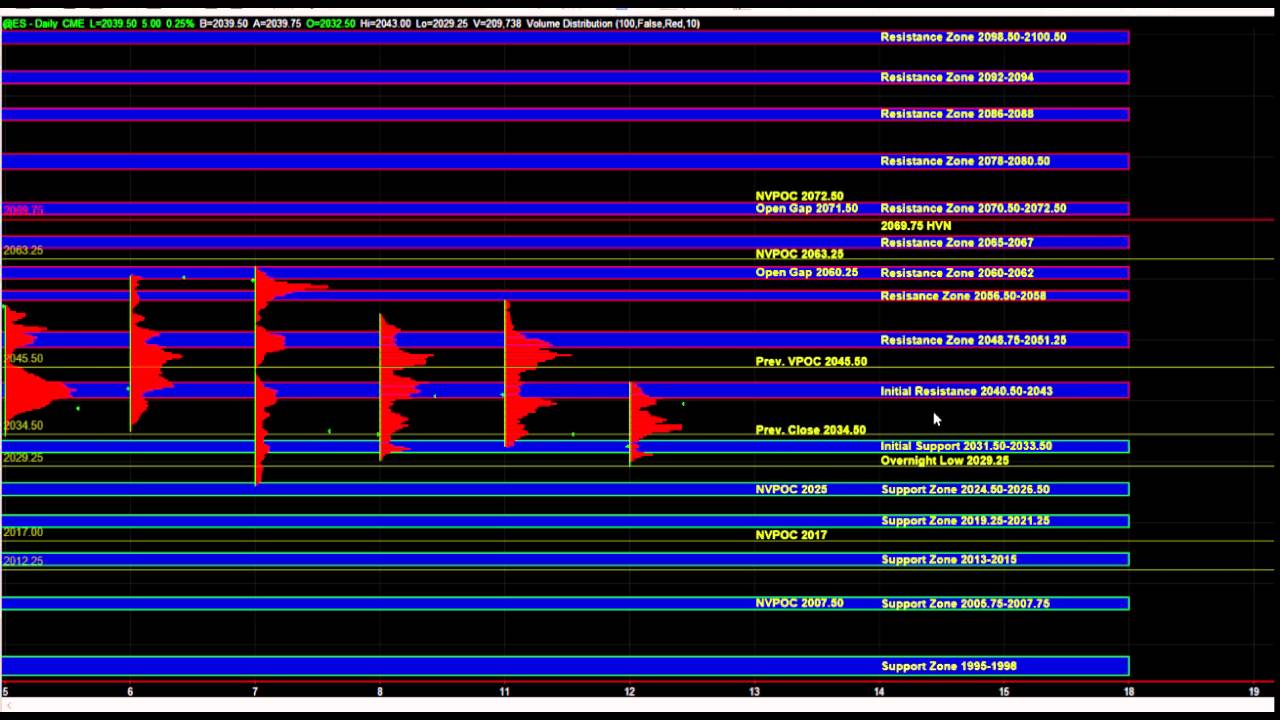
Task: Click the 'Hi=2043.00' high value
Action: point(385,23)
